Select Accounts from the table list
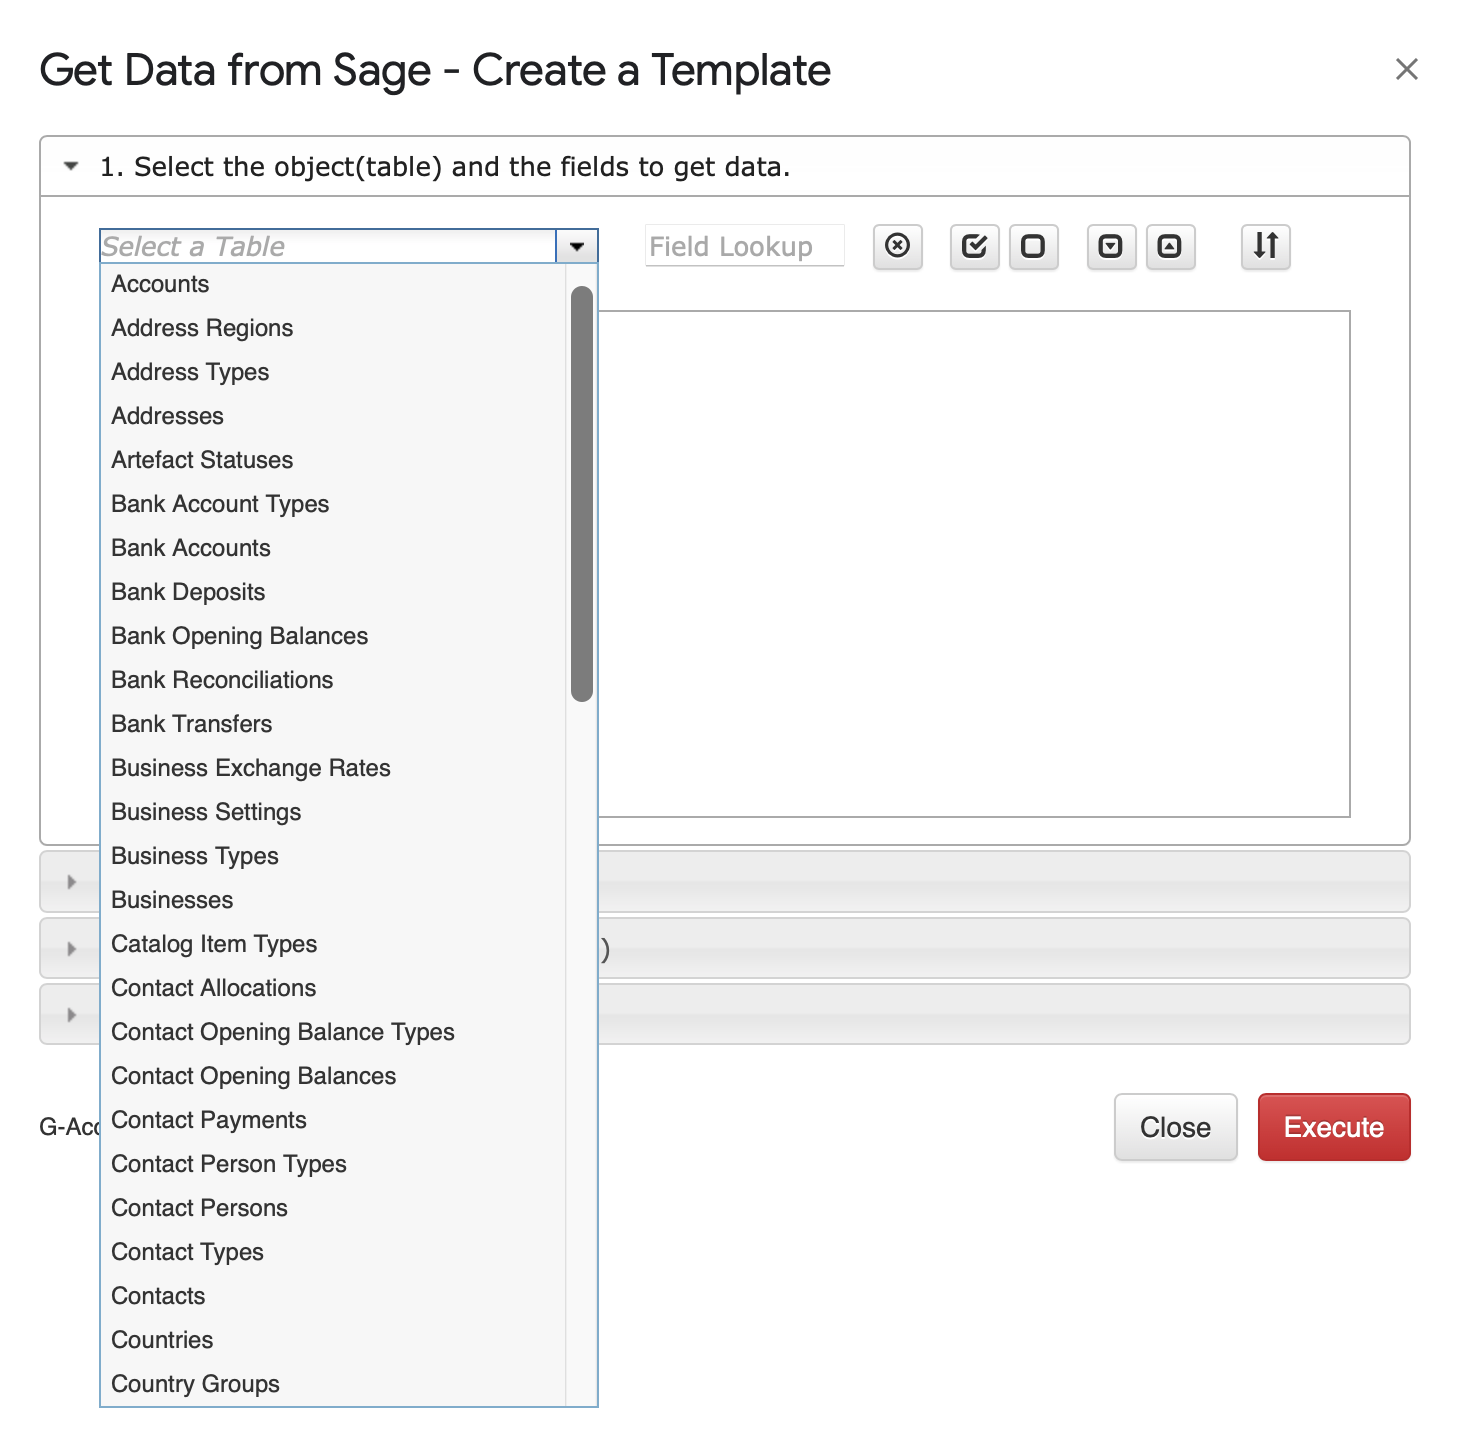This screenshot has width=1482, height=1444. tap(334, 284)
